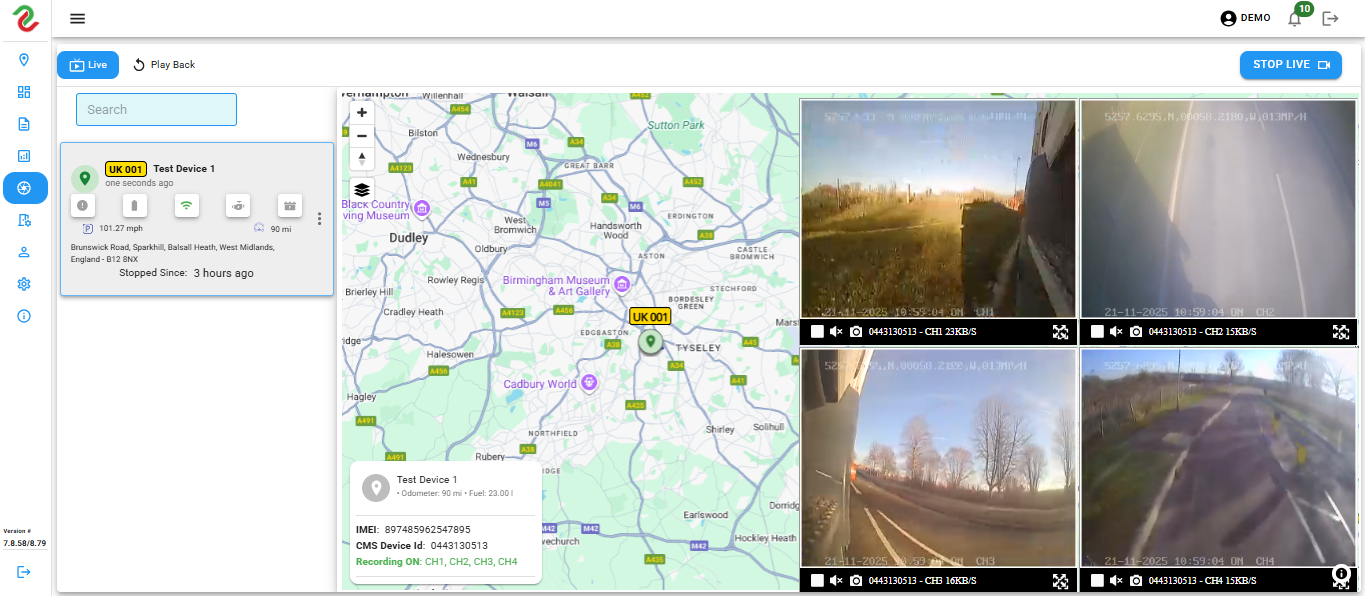
Task: Zoom in on the map
Action: click(362, 113)
